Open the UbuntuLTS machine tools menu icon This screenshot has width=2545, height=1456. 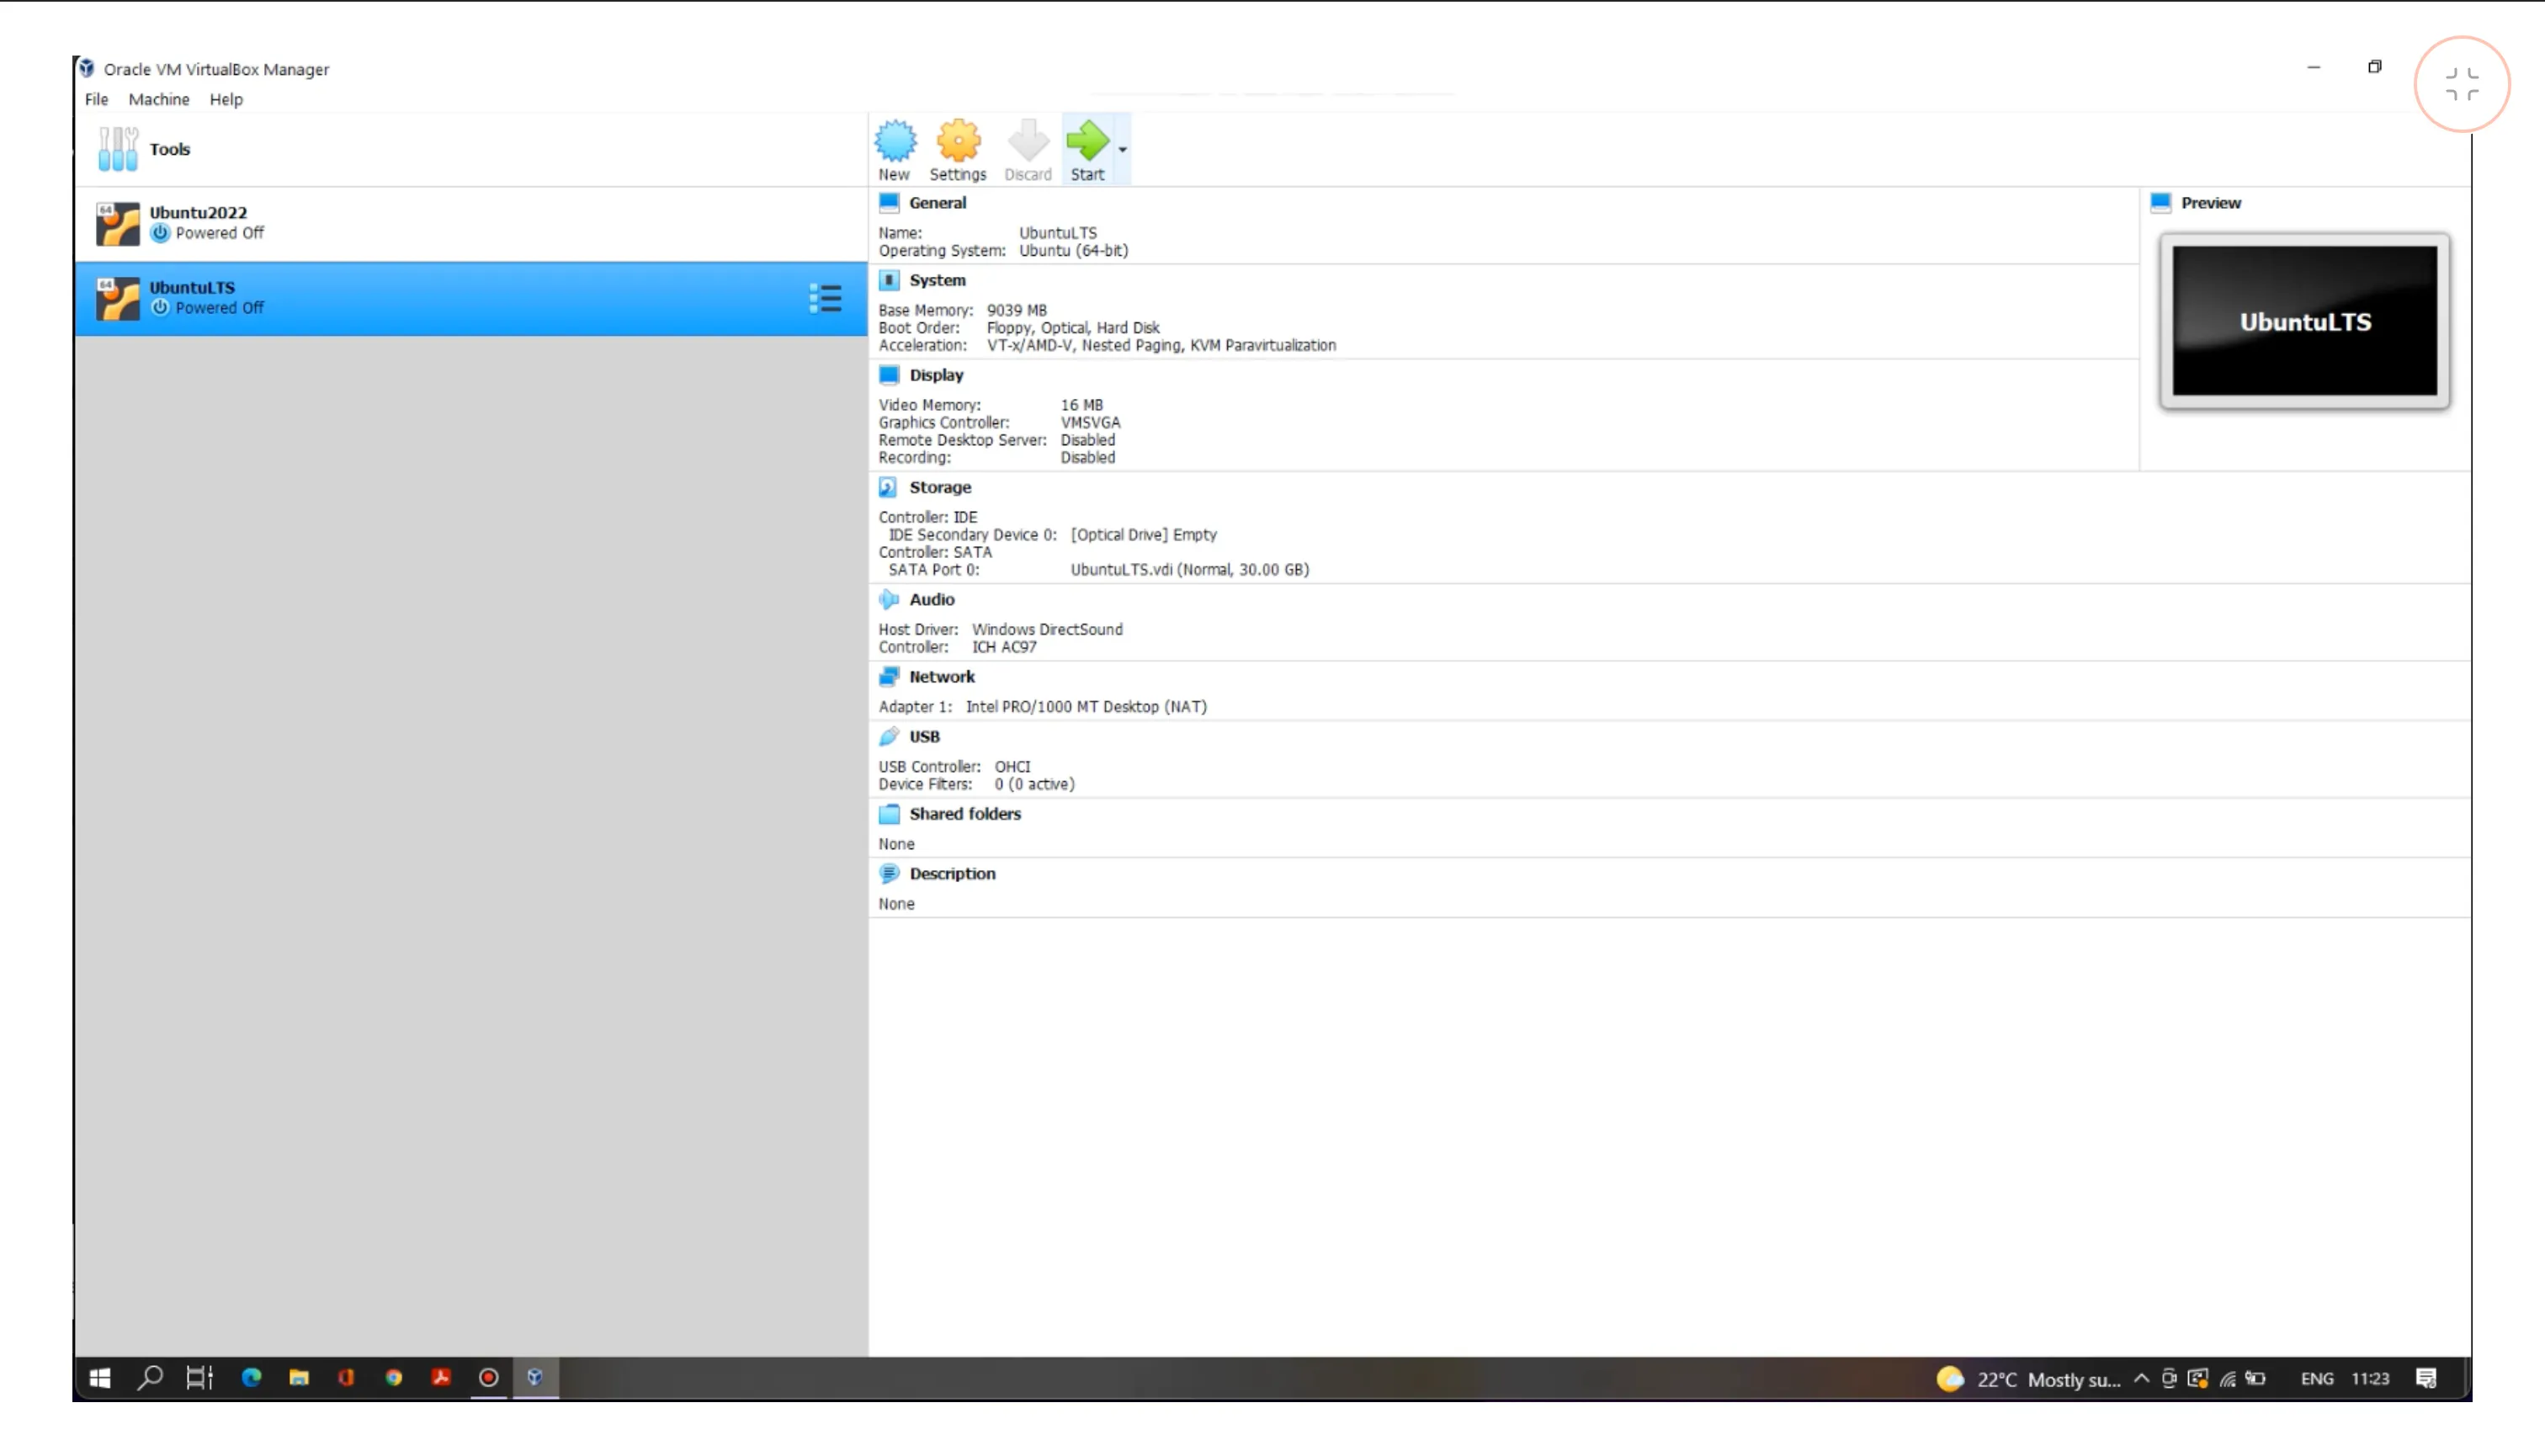click(x=825, y=298)
